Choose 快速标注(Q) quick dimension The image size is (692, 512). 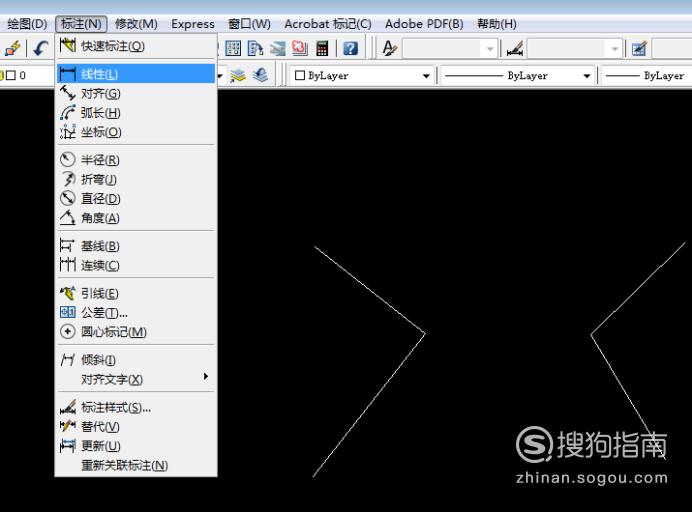coord(136,46)
